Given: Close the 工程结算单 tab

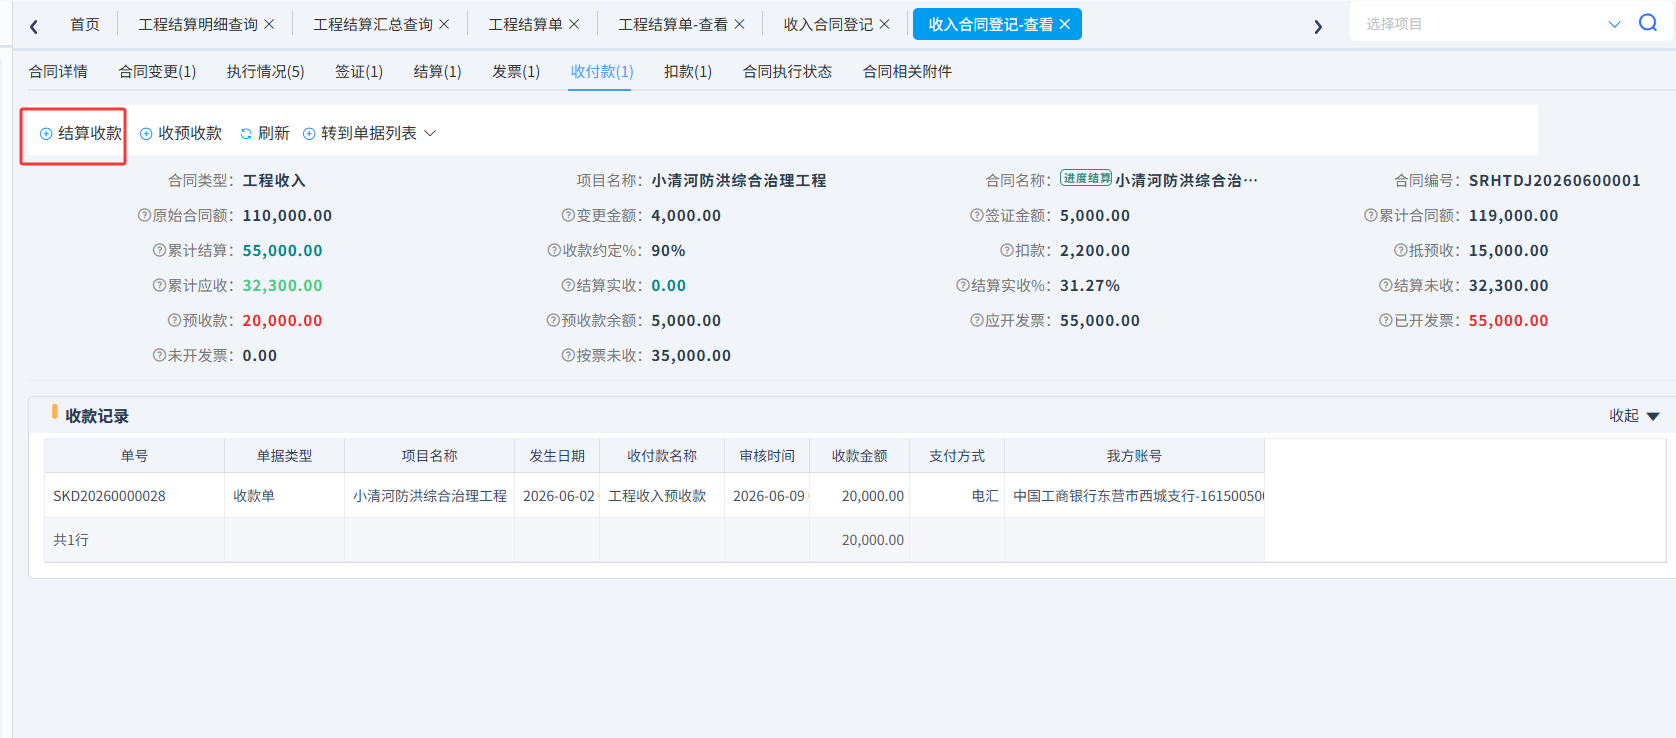Looking at the screenshot, I should [x=574, y=24].
